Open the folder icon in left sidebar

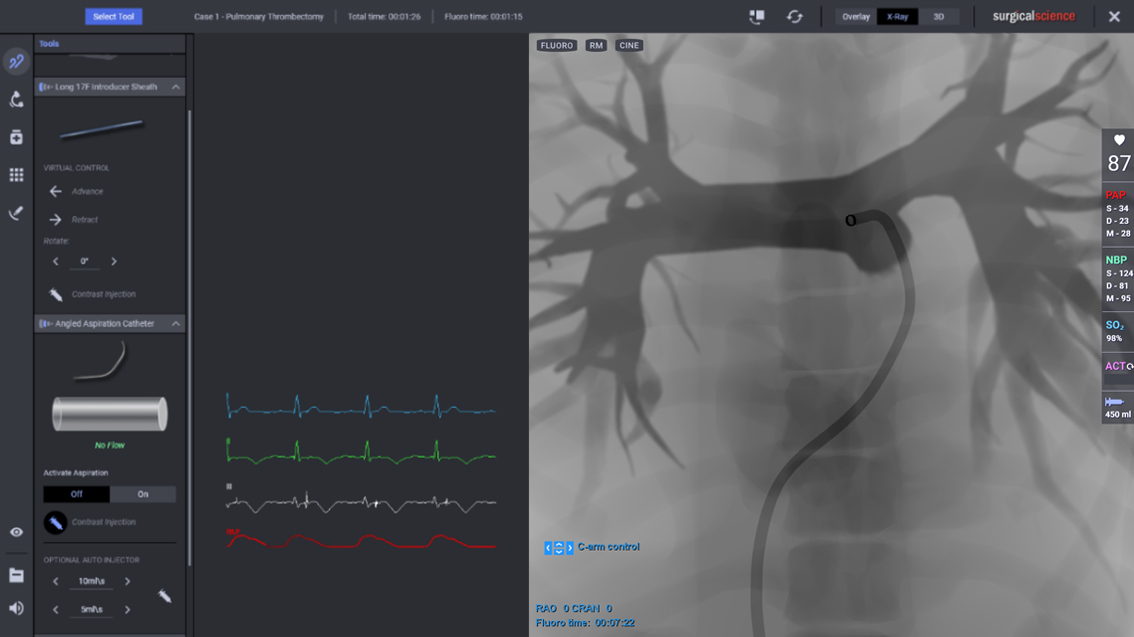point(16,576)
